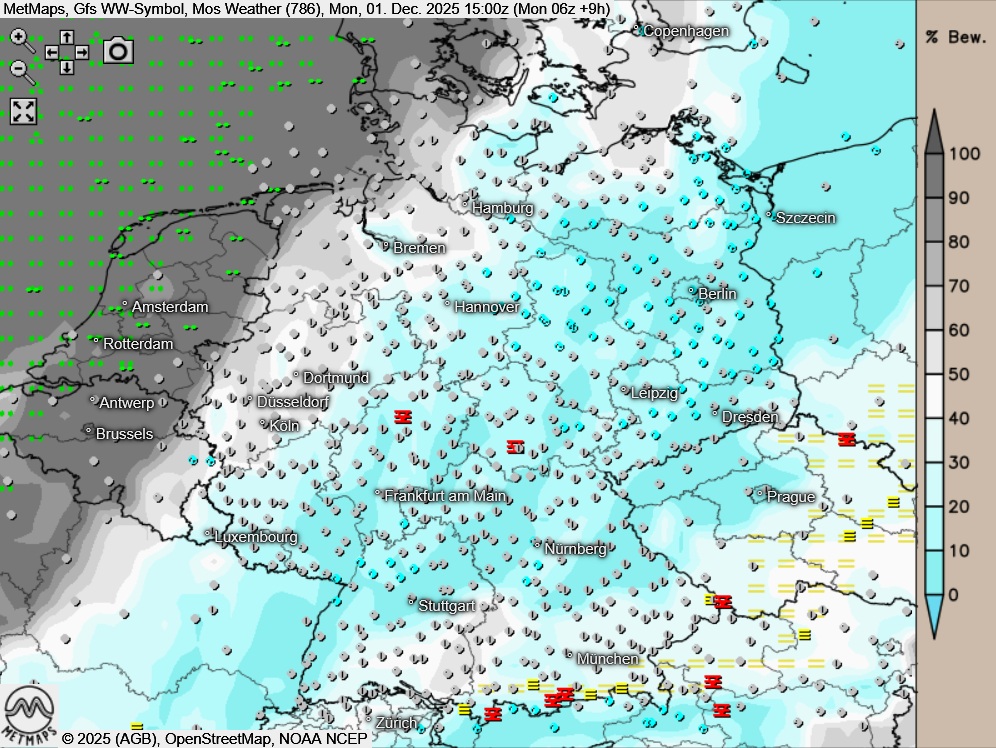Click the Berlin city label
The image size is (996, 748).
click(716, 293)
